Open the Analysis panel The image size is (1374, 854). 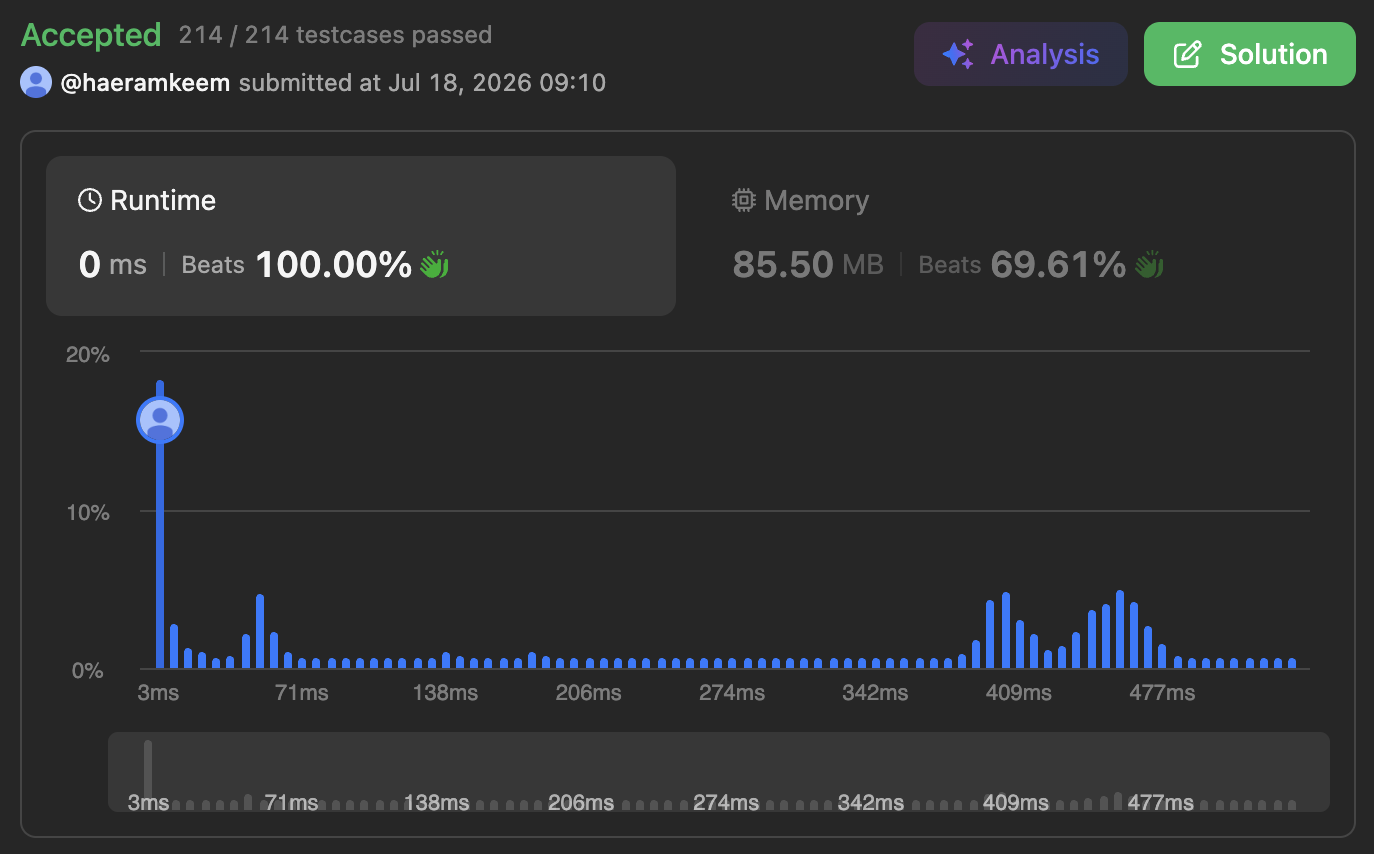(x=1021, y=54)
